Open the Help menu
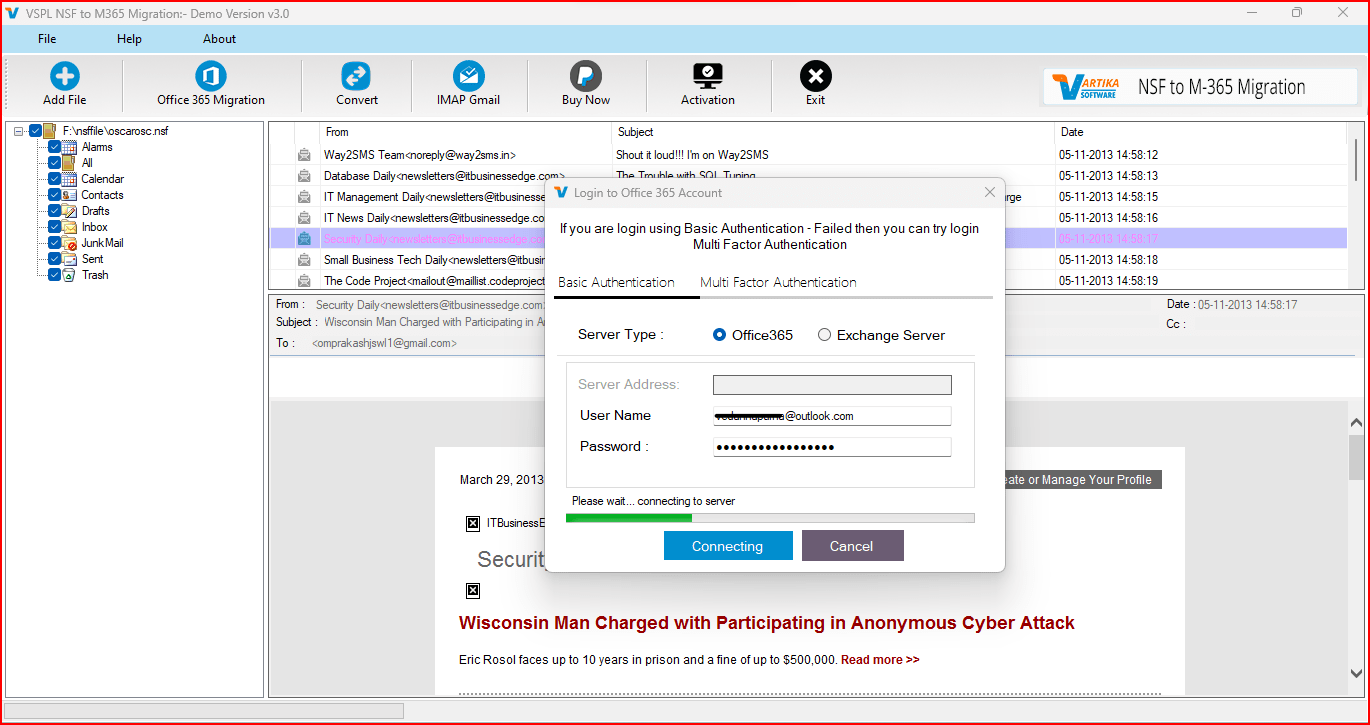Screen dimensions: 1370x725 pos(129,39)
